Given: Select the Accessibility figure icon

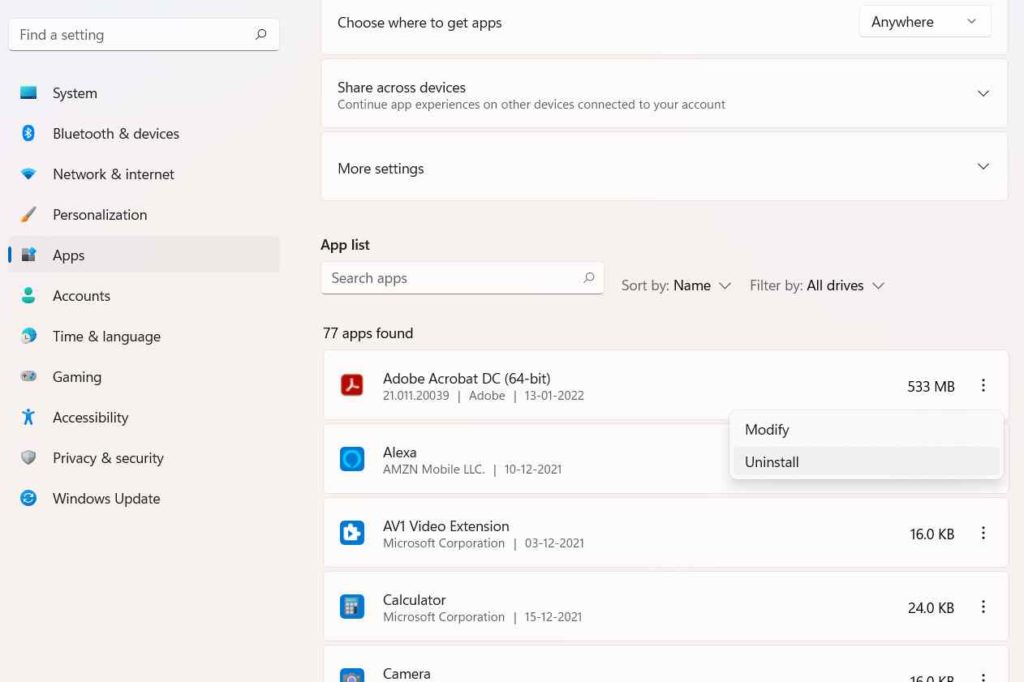Looking at the screenshot, I should (28, 417).
